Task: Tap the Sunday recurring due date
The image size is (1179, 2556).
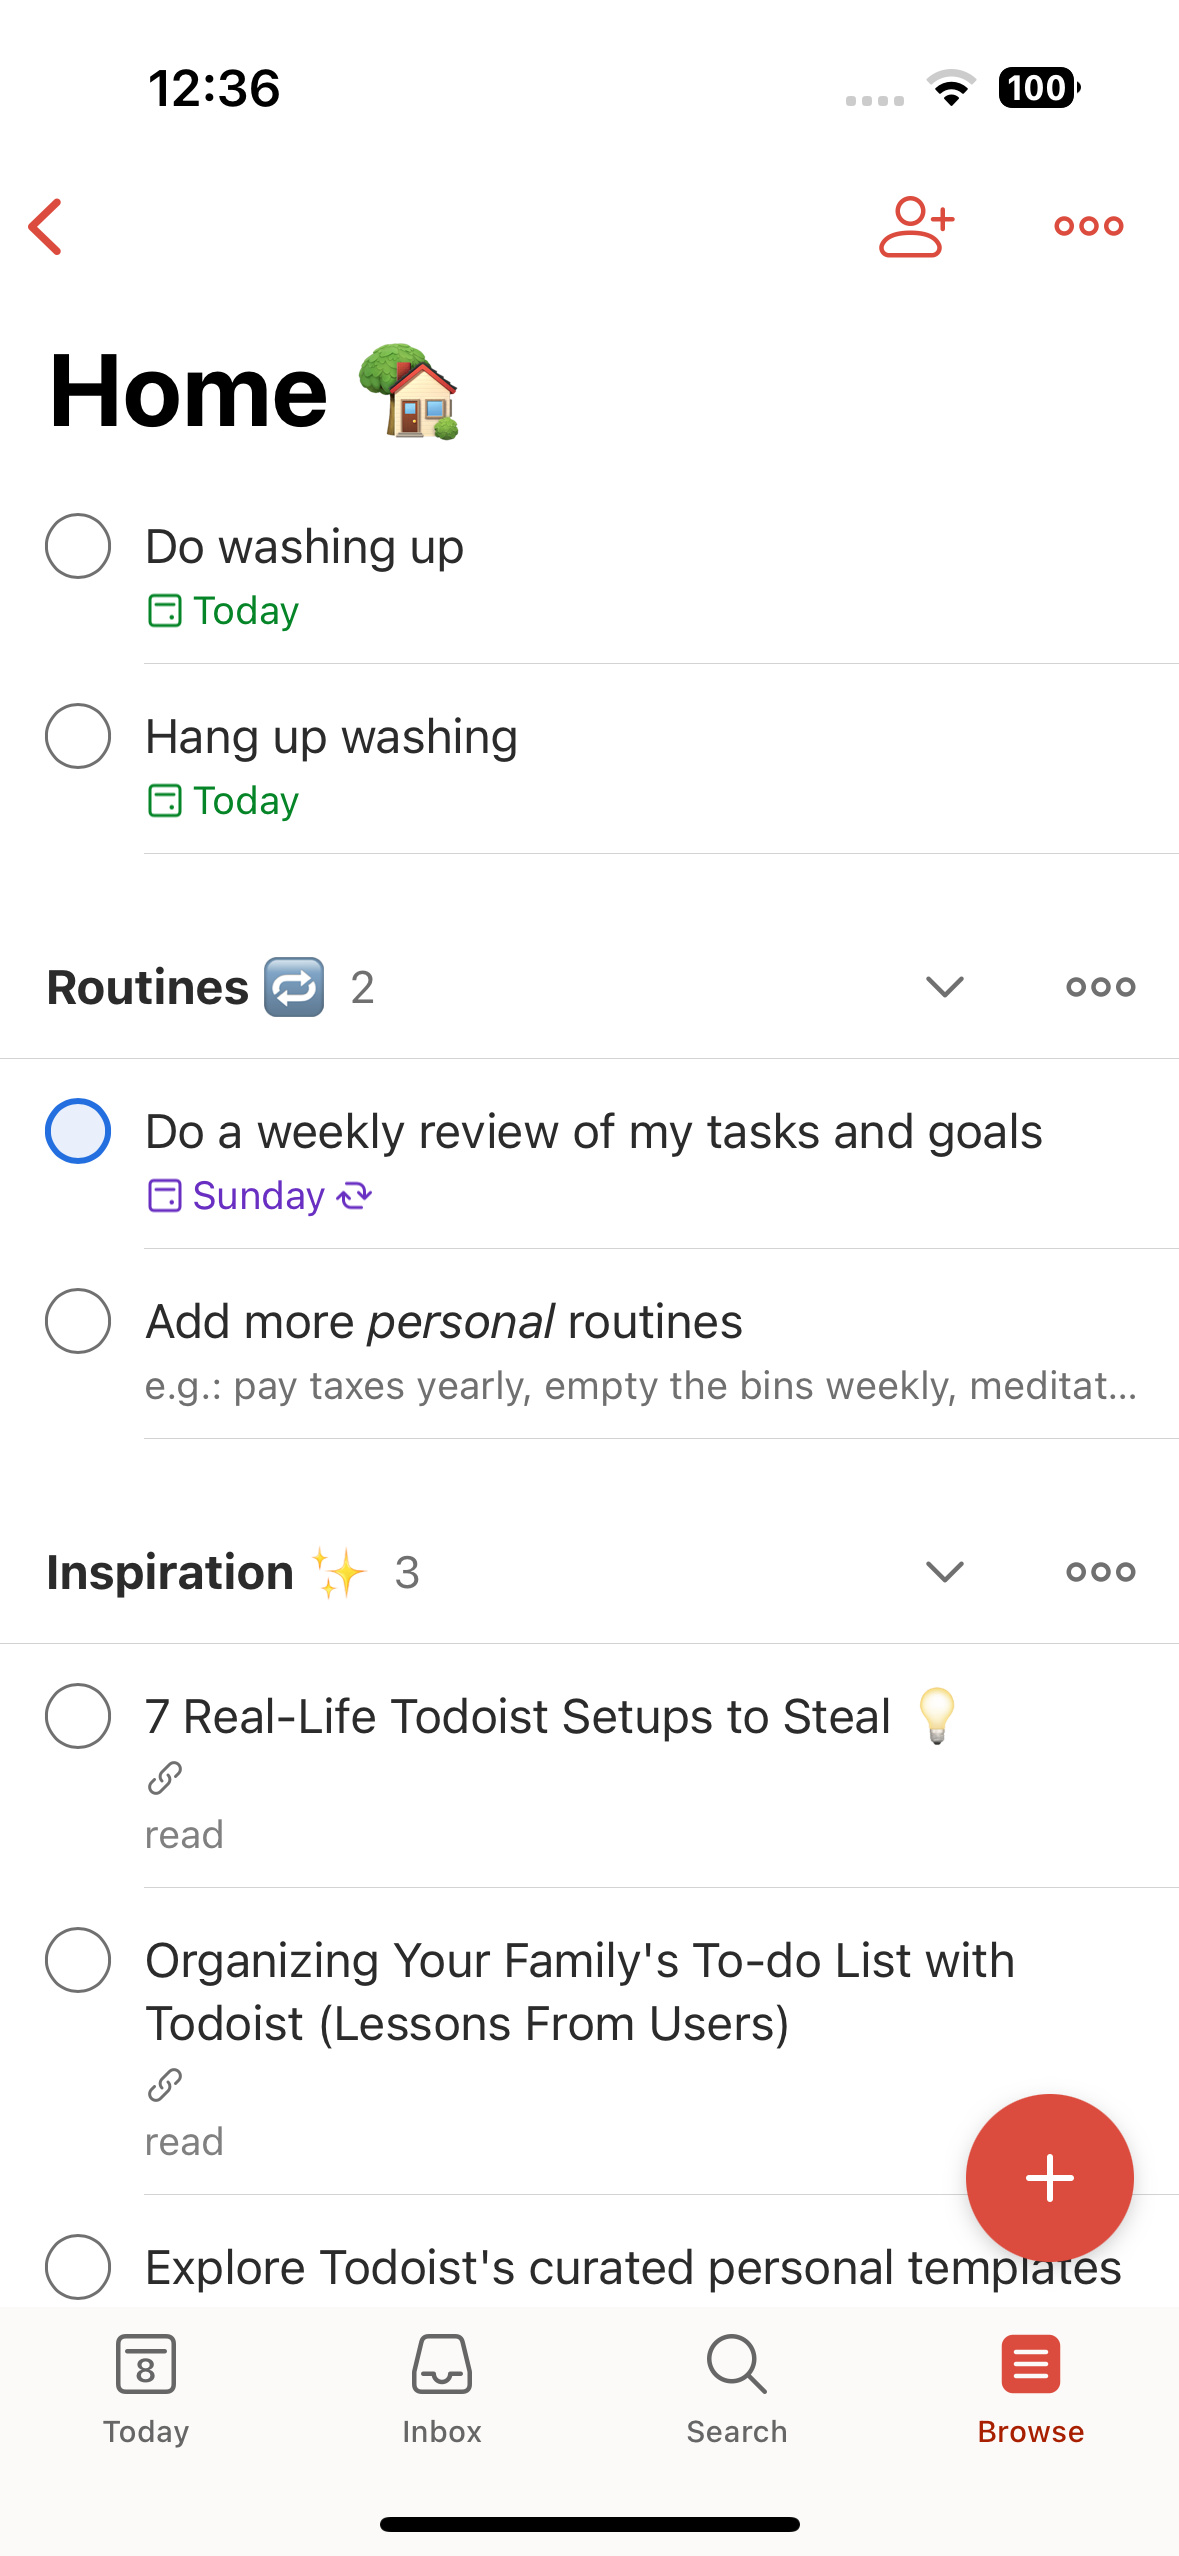Action: (260, 1195)
